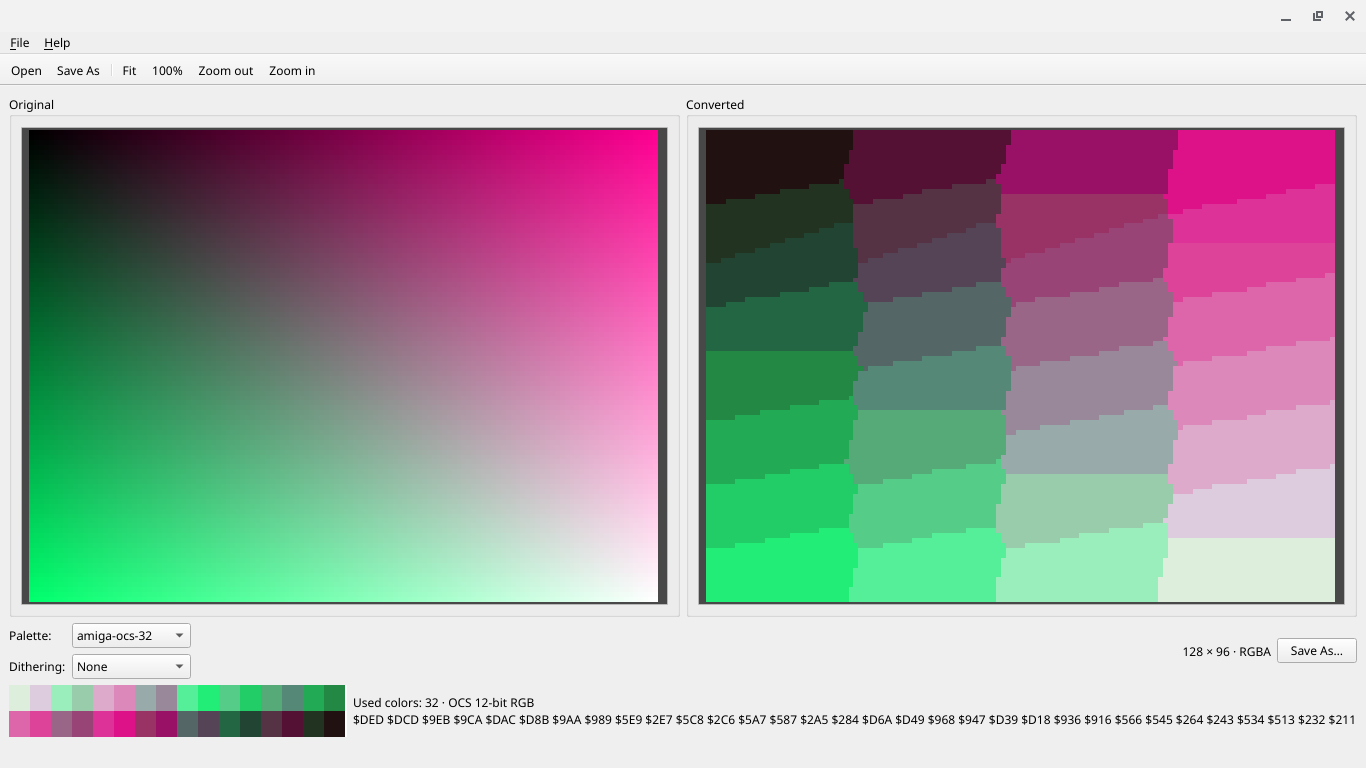Select the hot magenta $D18 swatch
Screen dimensions: 1366x768
pyautogui.click(x=124, y=724)
